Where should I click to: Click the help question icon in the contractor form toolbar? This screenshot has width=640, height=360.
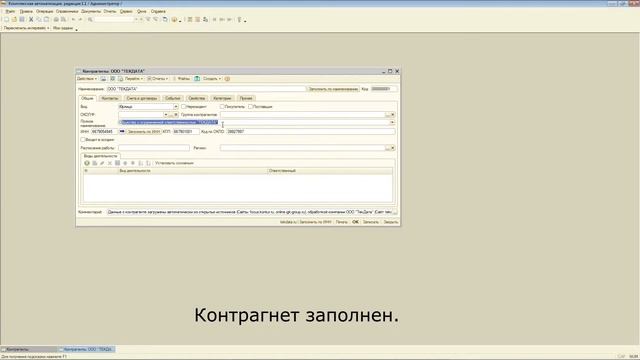click(x=227, y=79)
